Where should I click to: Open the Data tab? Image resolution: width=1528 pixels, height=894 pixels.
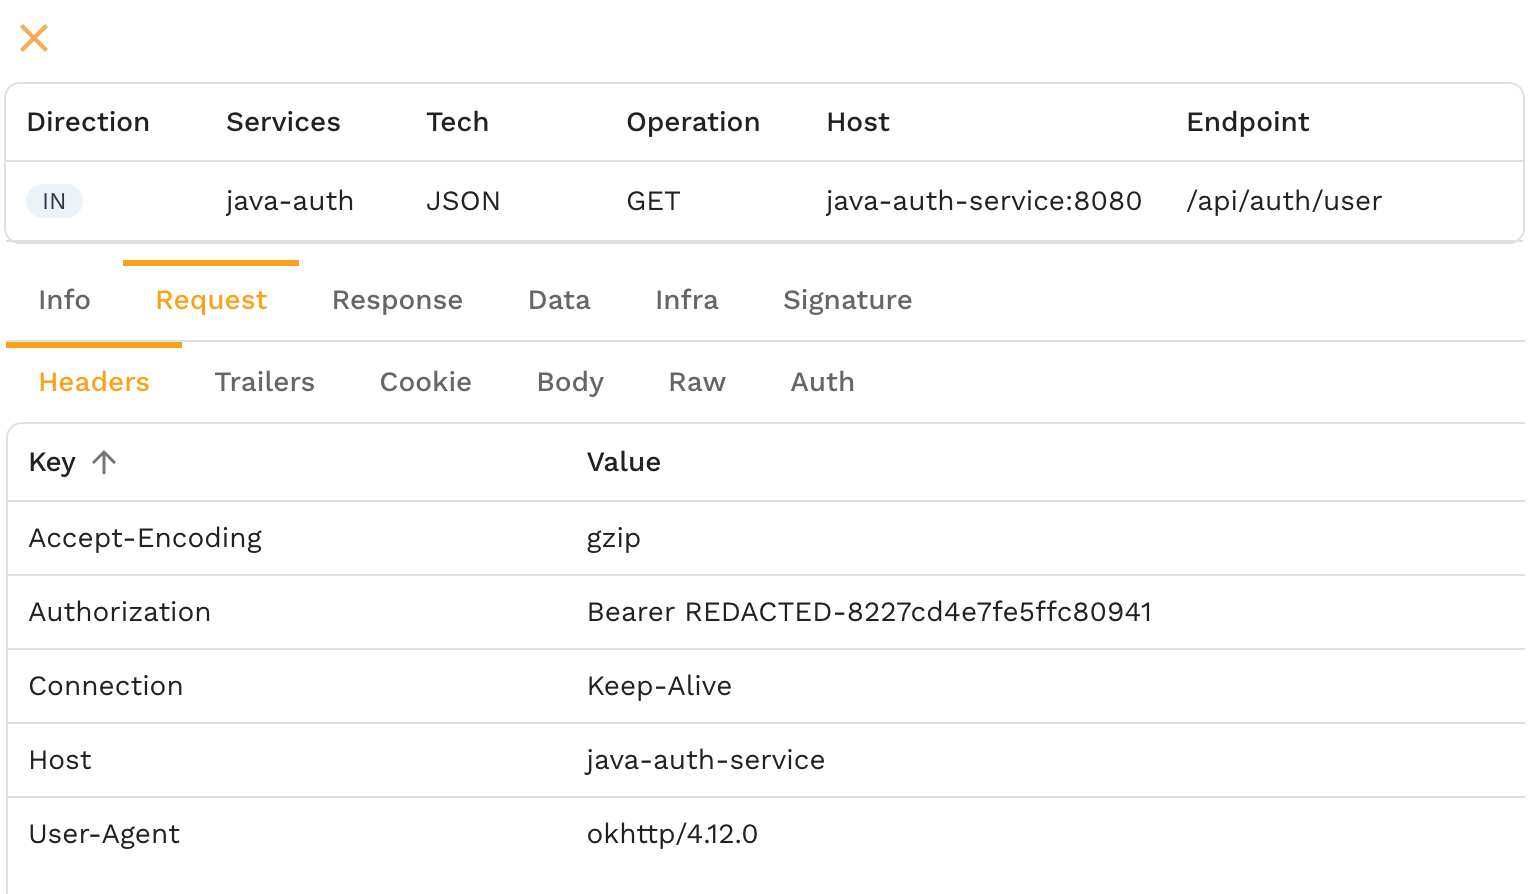(559, 300)
